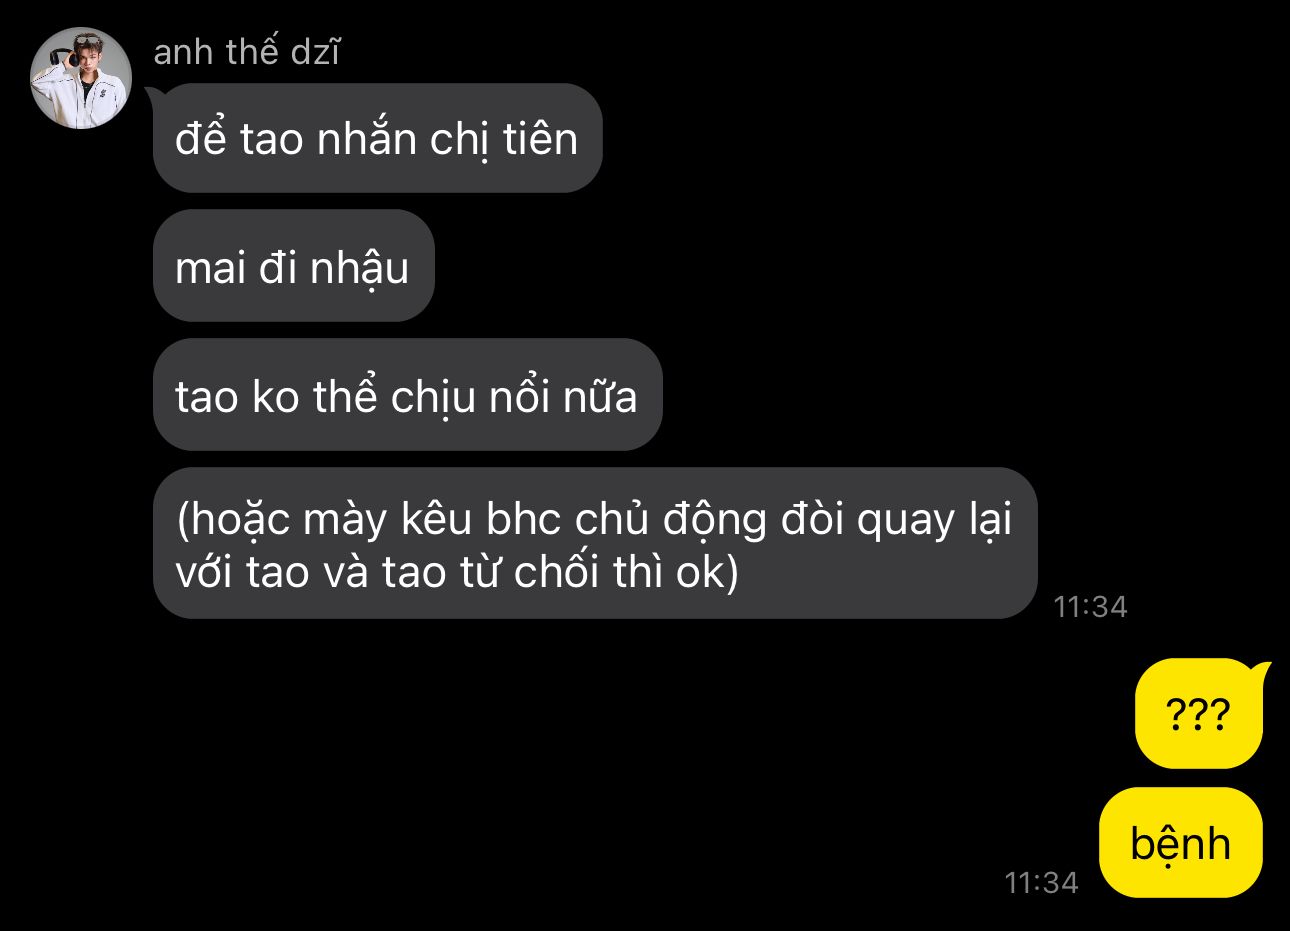This screenshot has width=1290, height=931.
Task: Click the 11:34 timestamp beside the gray bubble
Action: (1090, 607)
